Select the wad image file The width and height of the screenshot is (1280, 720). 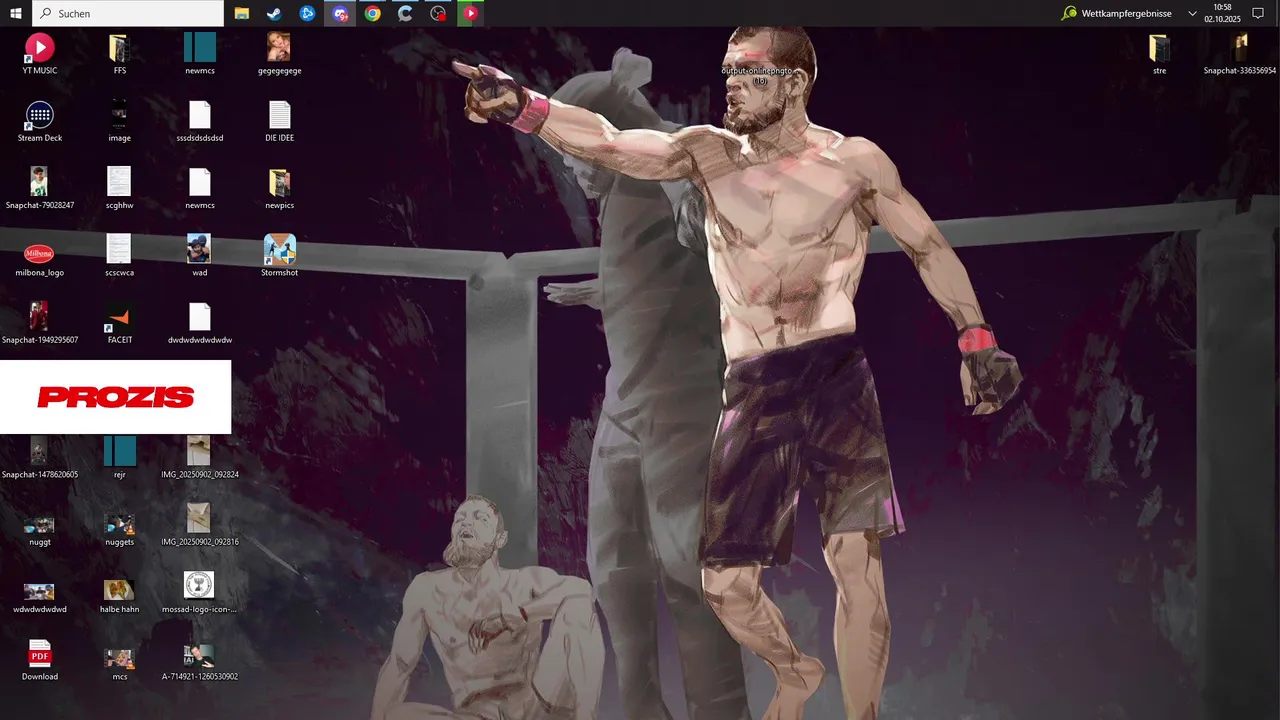tap(200, 256)
